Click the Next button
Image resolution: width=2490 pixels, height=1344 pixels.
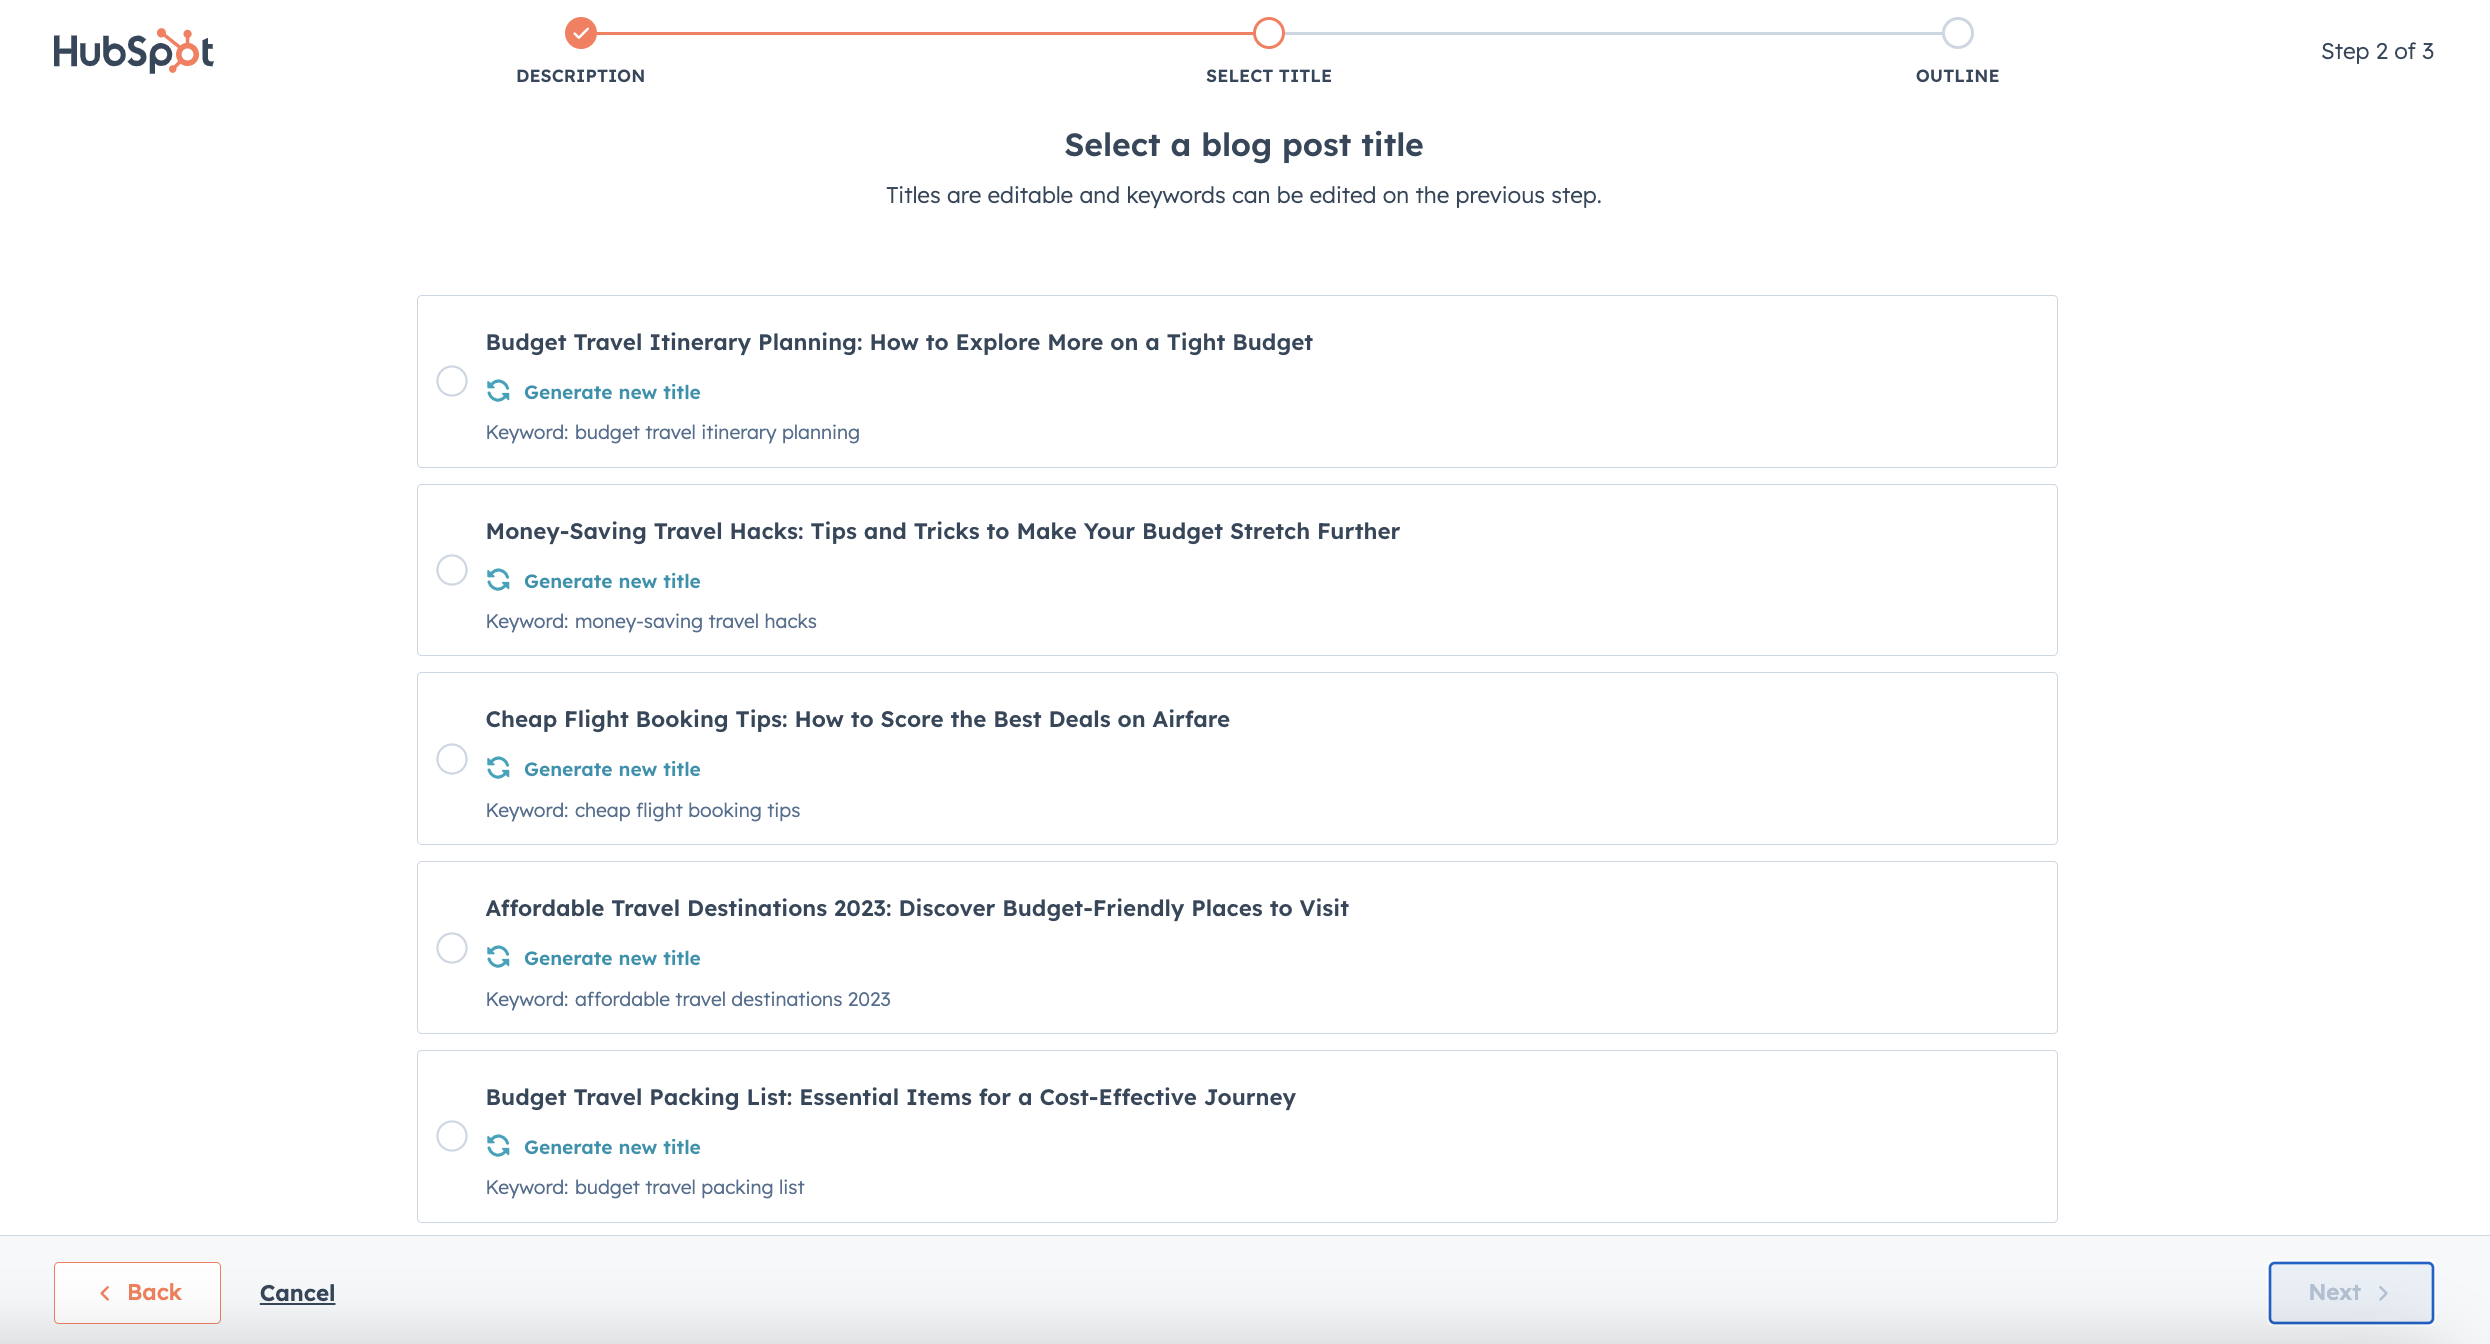pos(2349,1293)
